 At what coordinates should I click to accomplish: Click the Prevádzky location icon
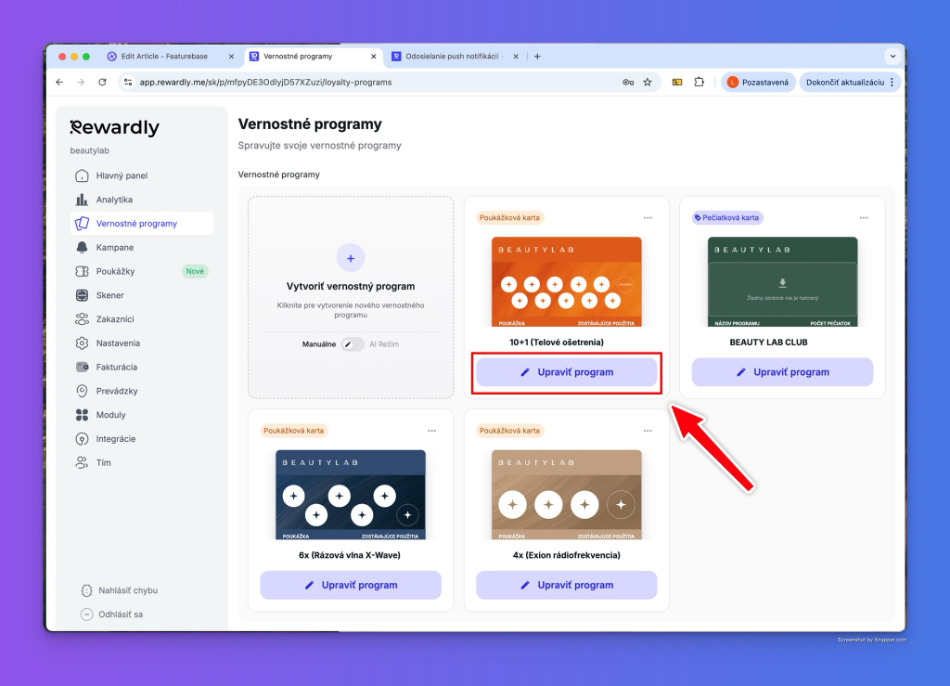82,391
